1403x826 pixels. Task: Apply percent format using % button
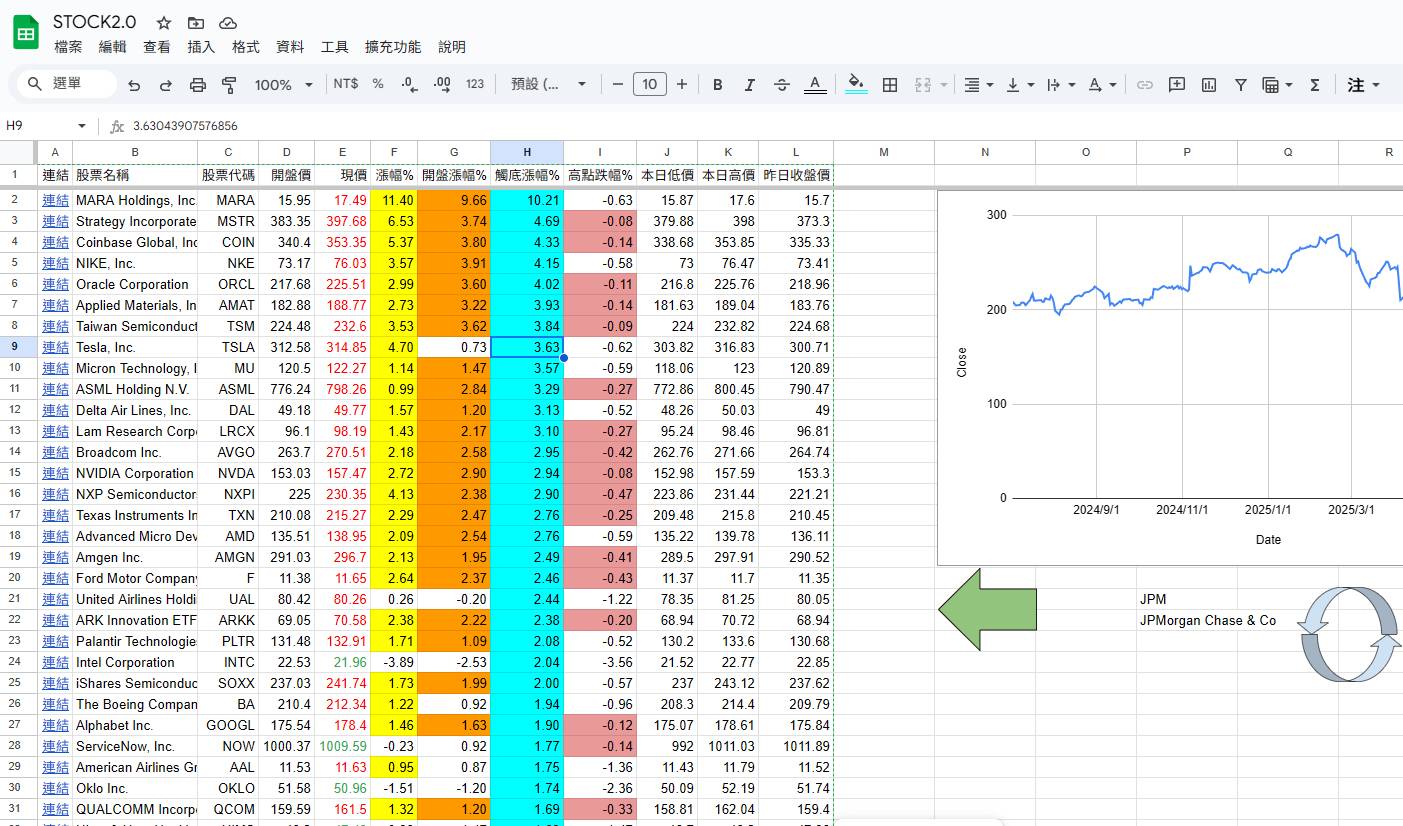coord(378,84)
